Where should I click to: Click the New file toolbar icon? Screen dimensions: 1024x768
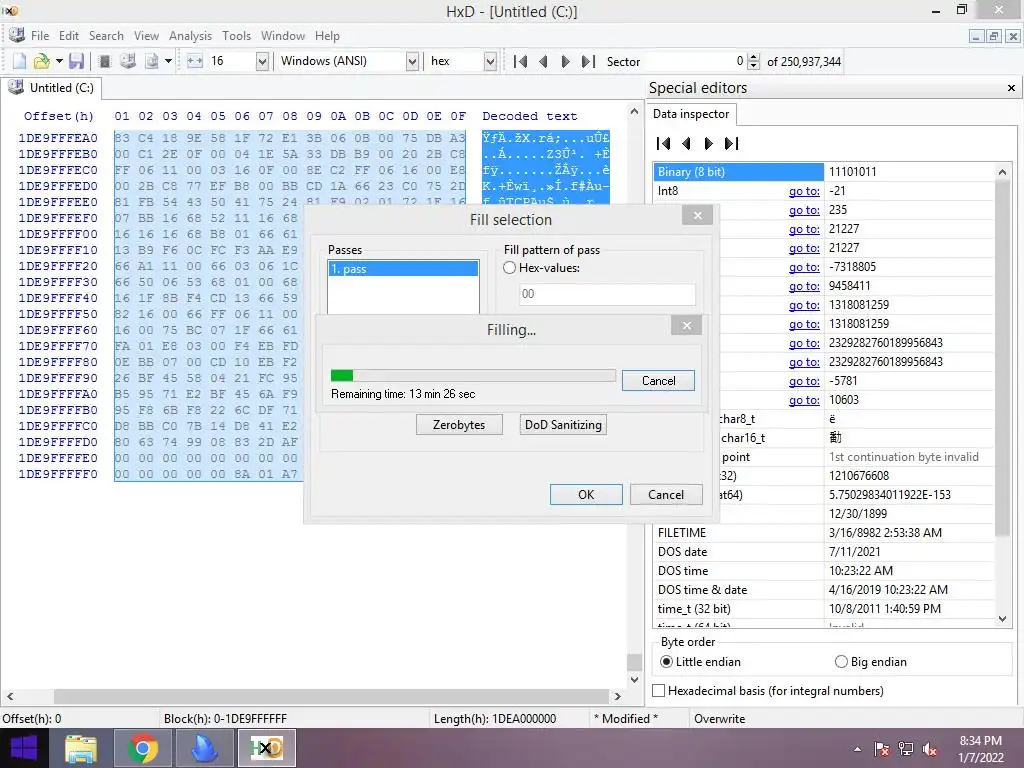[19, 61]
